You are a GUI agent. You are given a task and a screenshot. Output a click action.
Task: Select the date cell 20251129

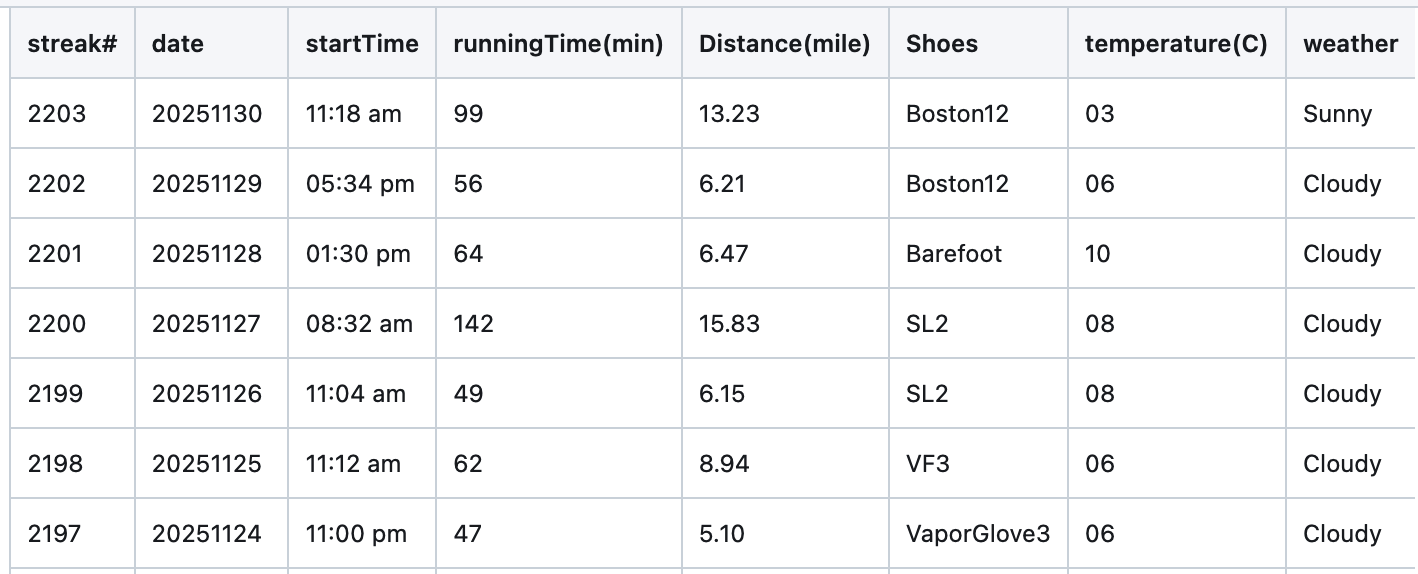(207, 184)
